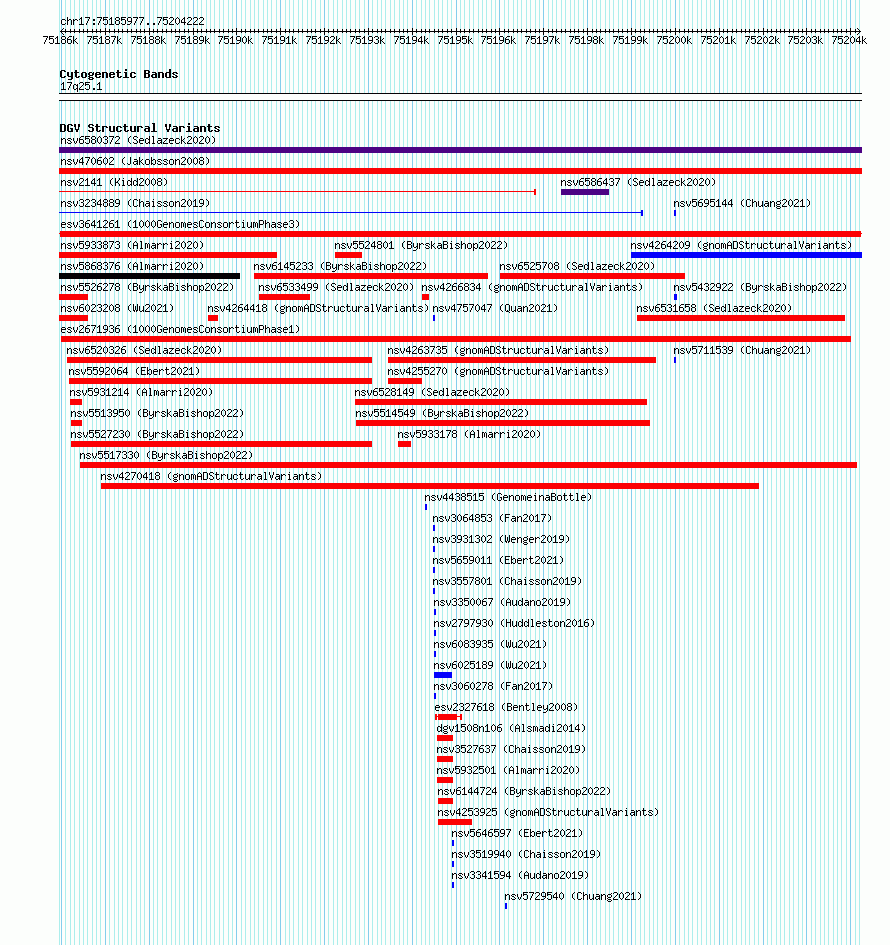Click nsv4264418 (gnomADStructuralVariants) label
The width and height of the screenshot is (890, 945).
318,309
